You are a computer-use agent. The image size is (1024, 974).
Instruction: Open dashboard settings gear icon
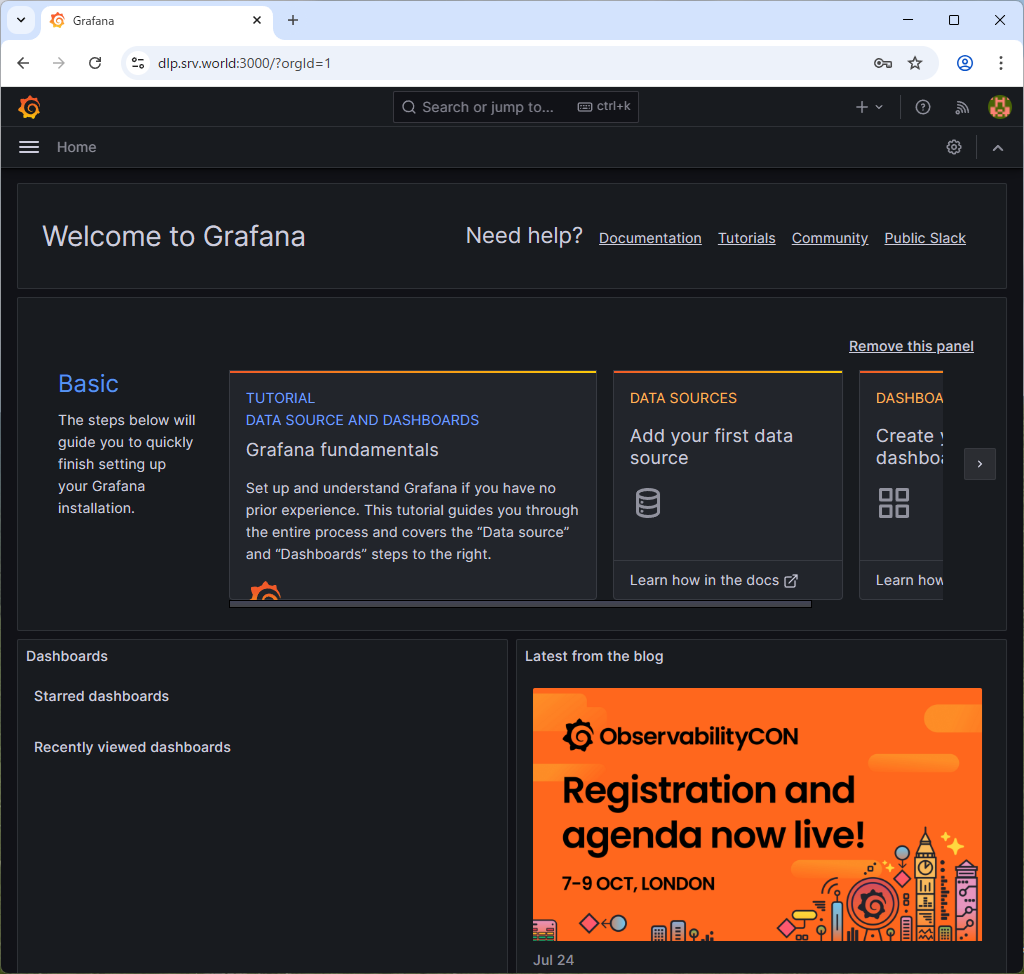(953, 147)
